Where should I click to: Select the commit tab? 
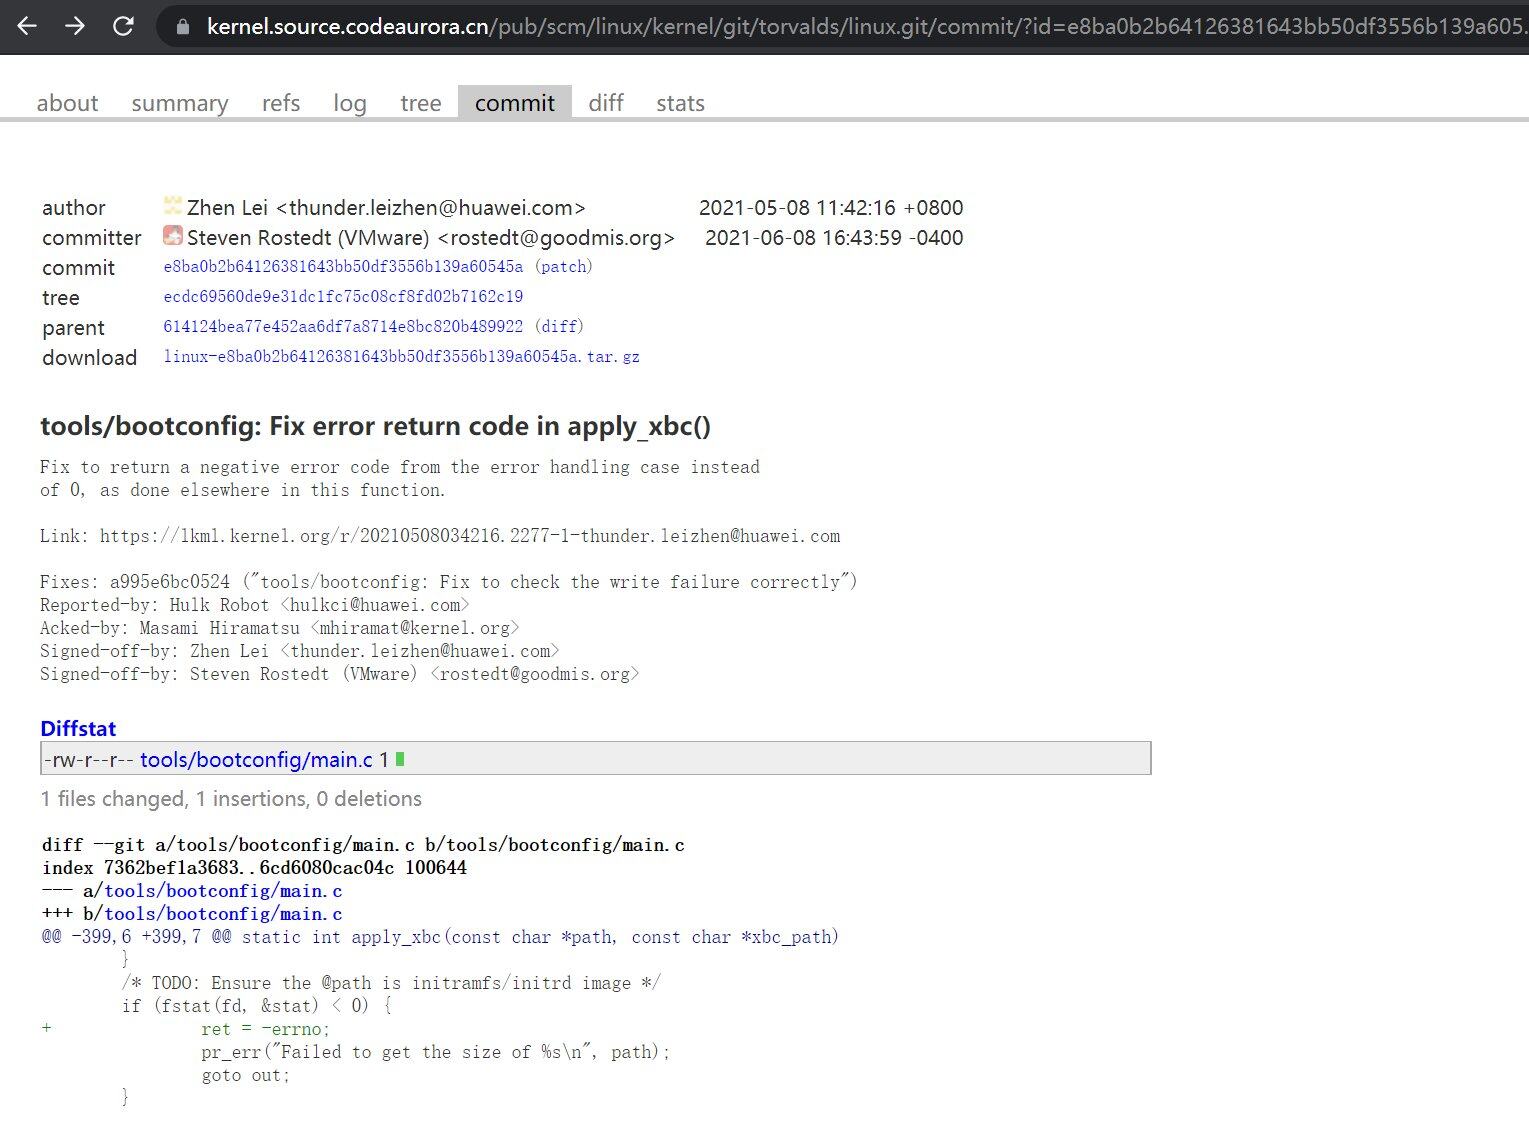515,103
